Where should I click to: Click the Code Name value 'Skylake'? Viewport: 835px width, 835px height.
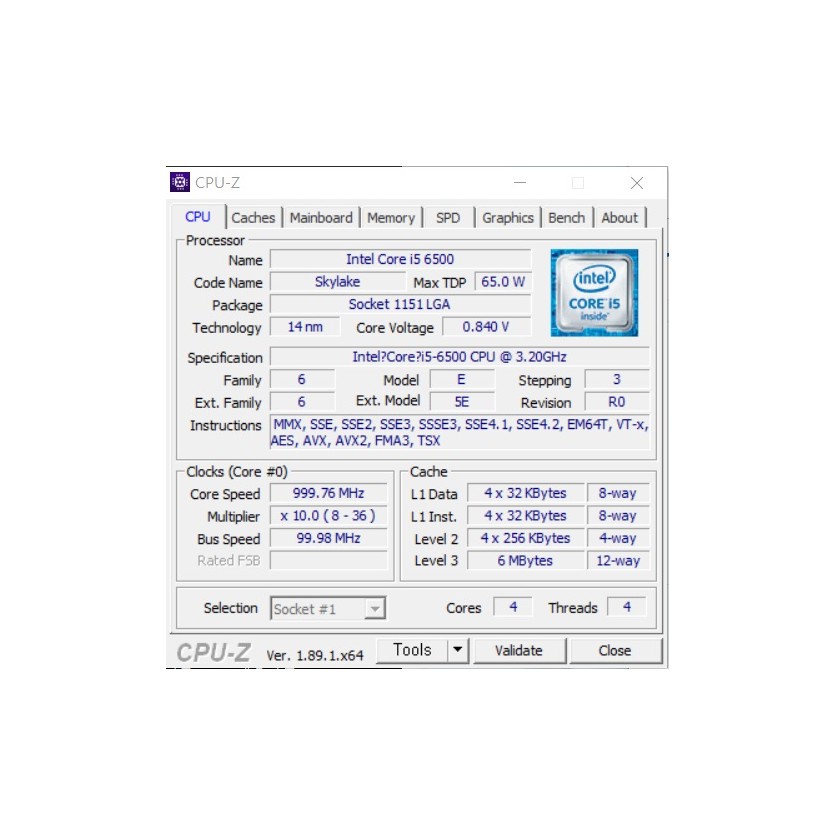(338, 282)
